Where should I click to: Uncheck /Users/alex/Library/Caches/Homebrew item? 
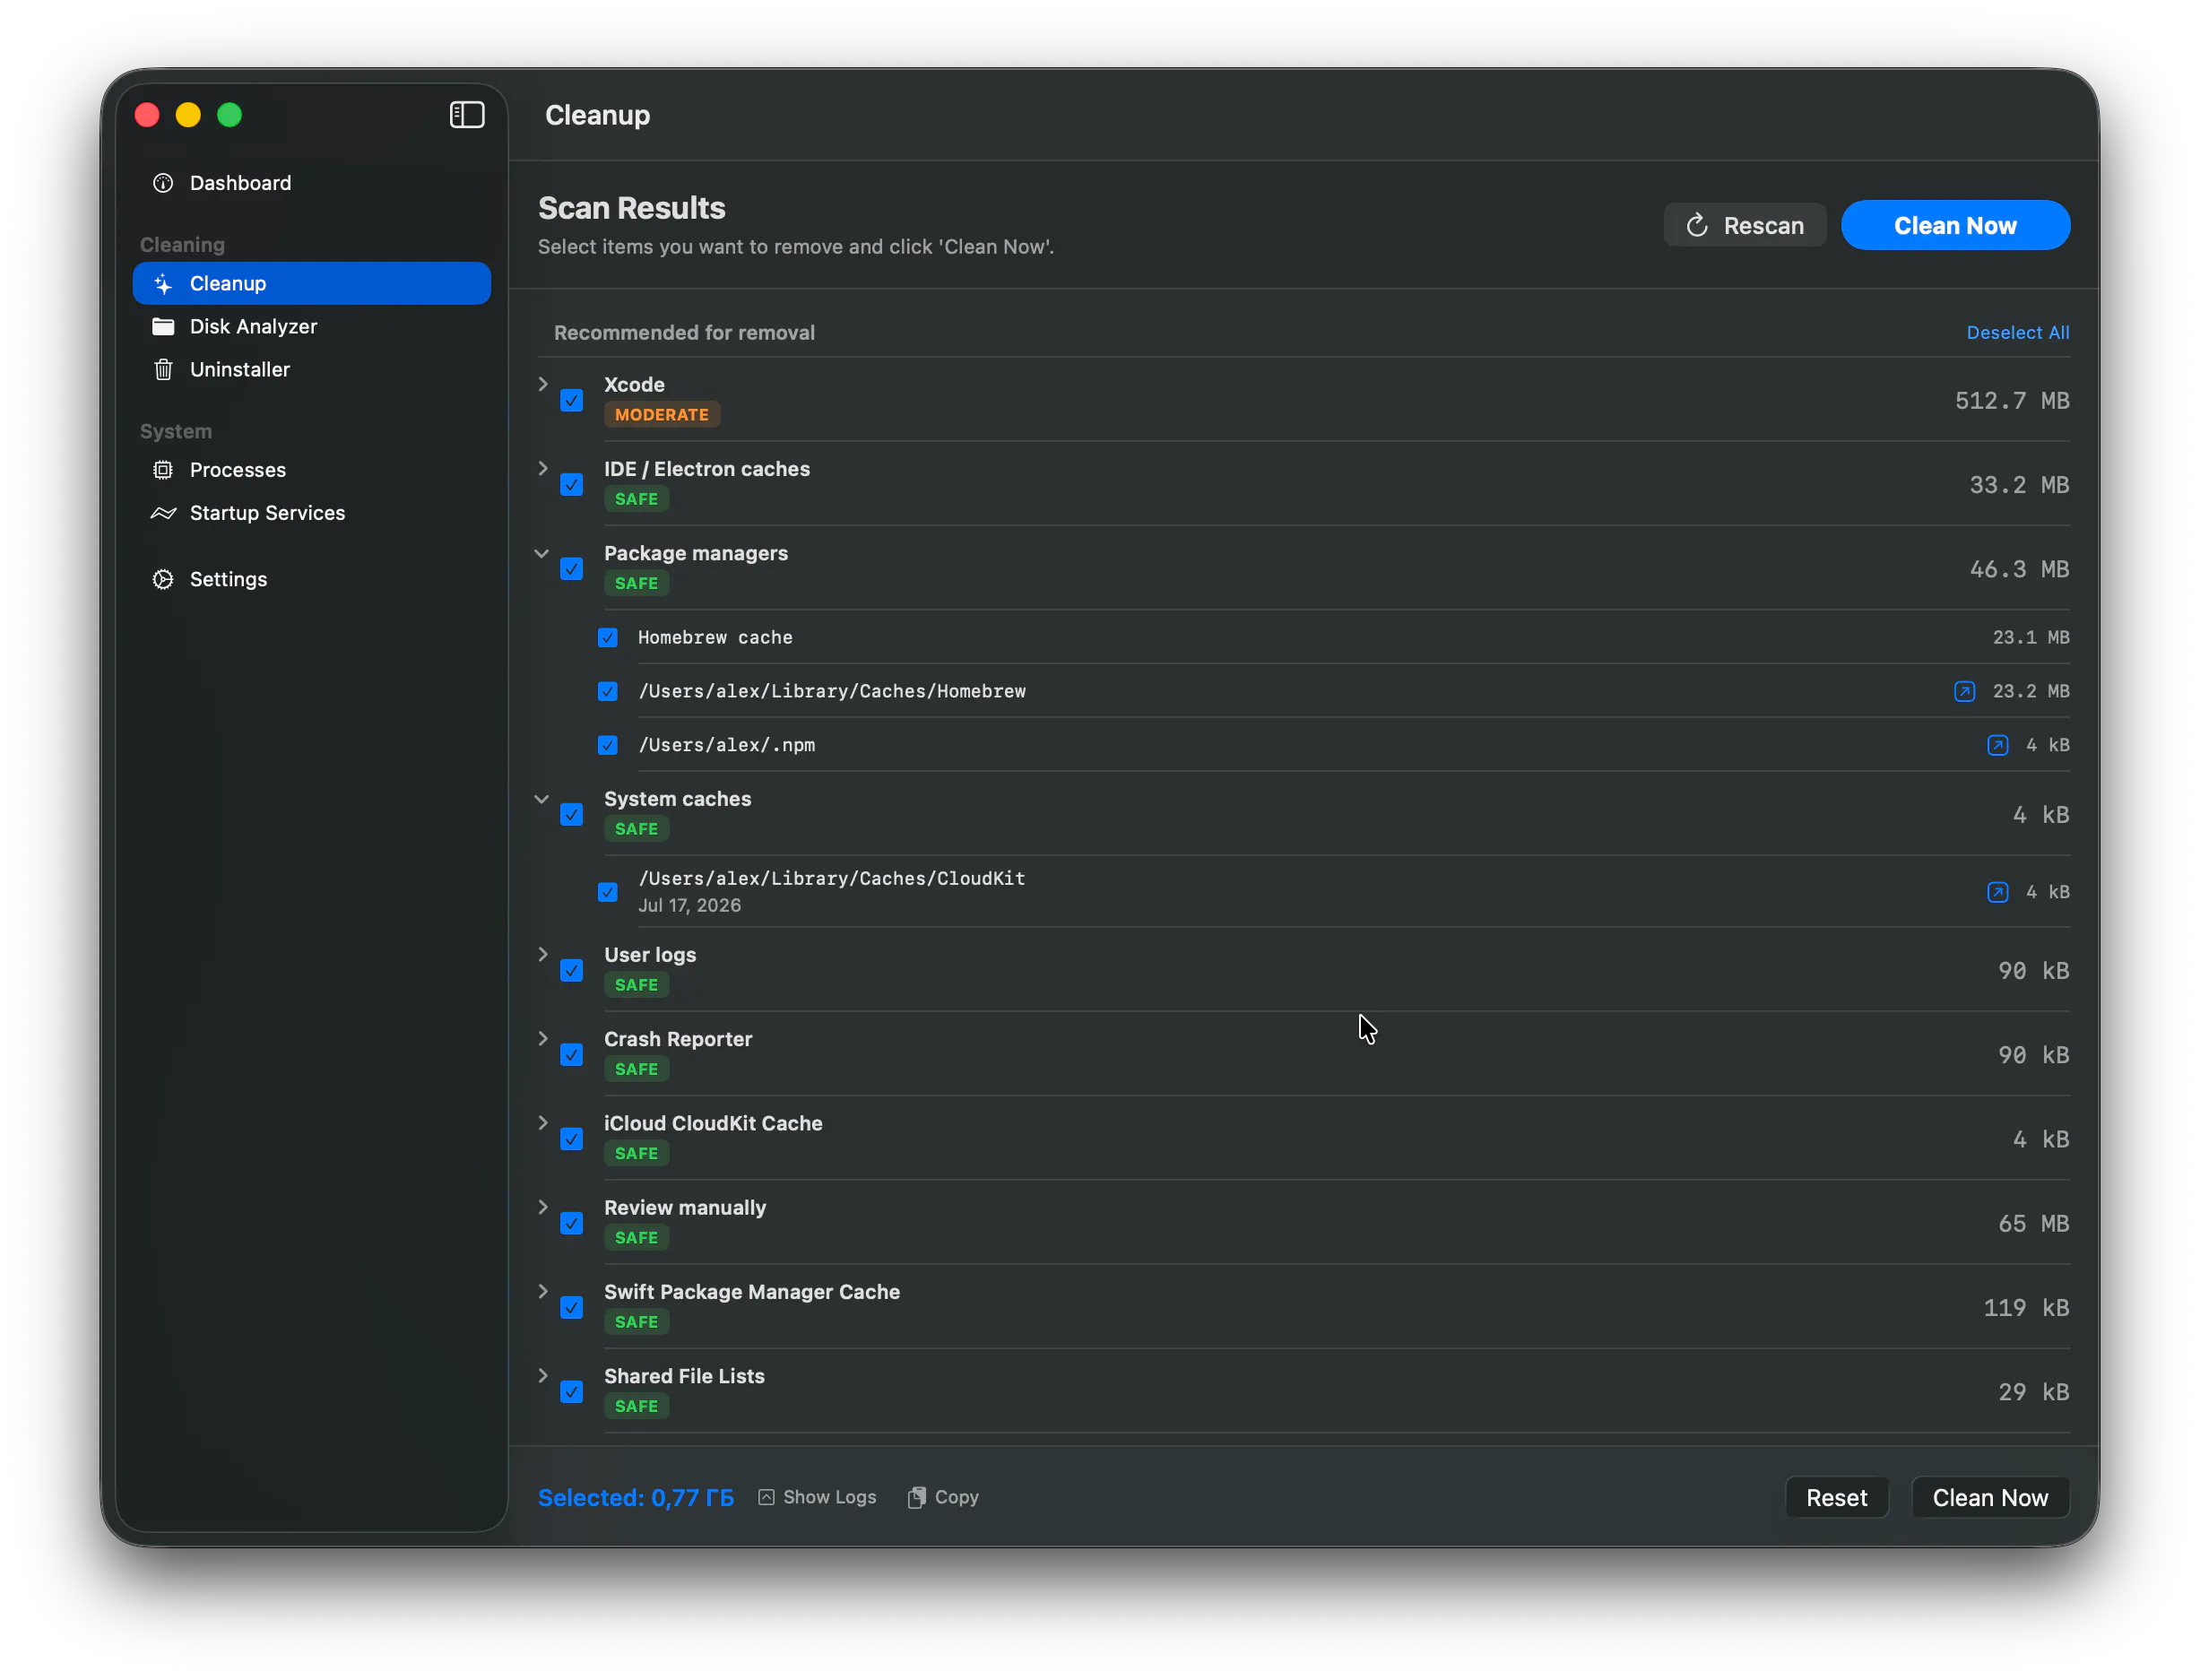click(608, 692)
